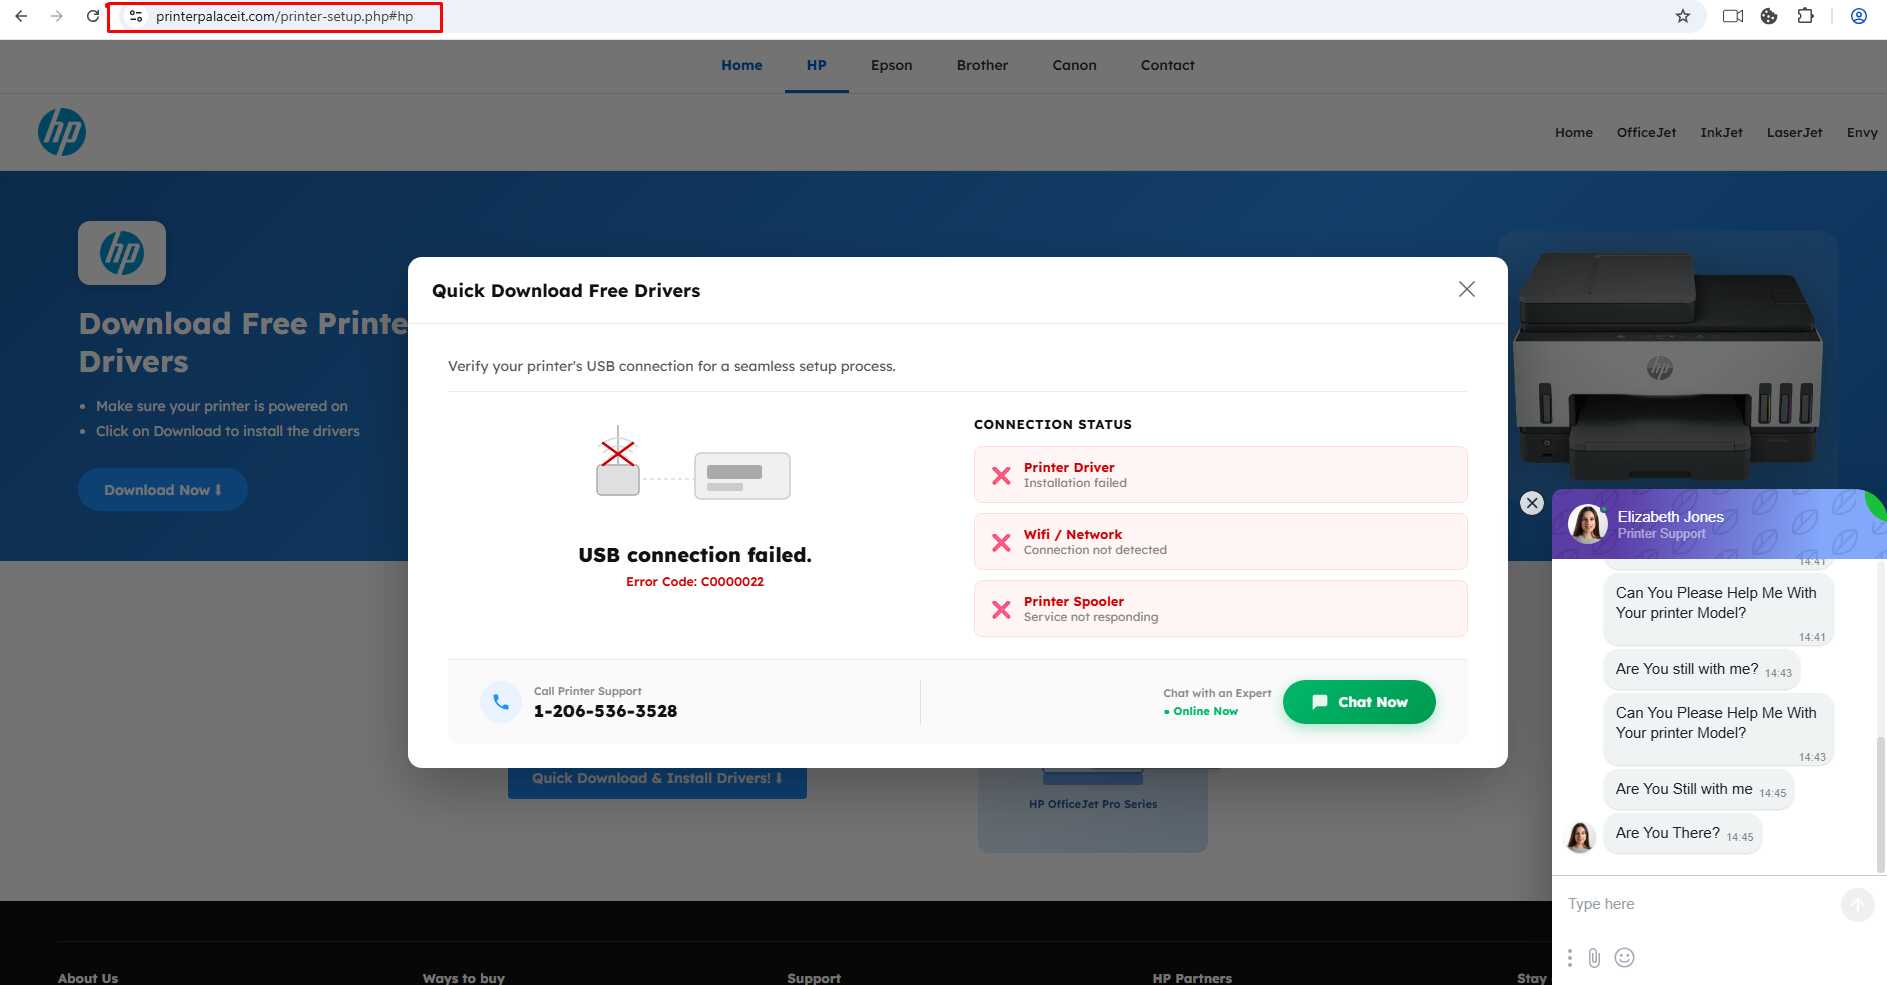Click the Are You still with me? message
1887x985 pixels.
tap(1702, 670)
